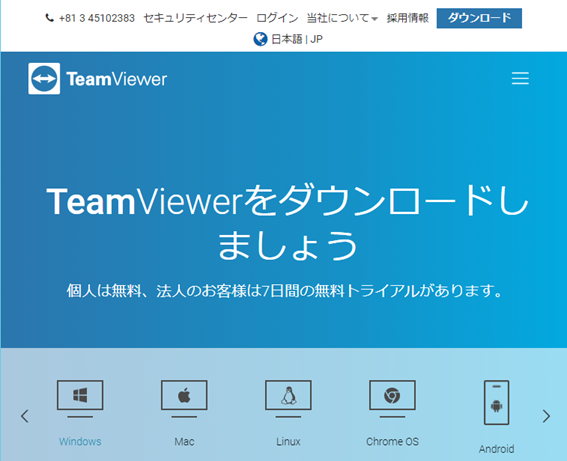Select the Linux penguin icon
The image size is (567, 461).
click(288, 399)
